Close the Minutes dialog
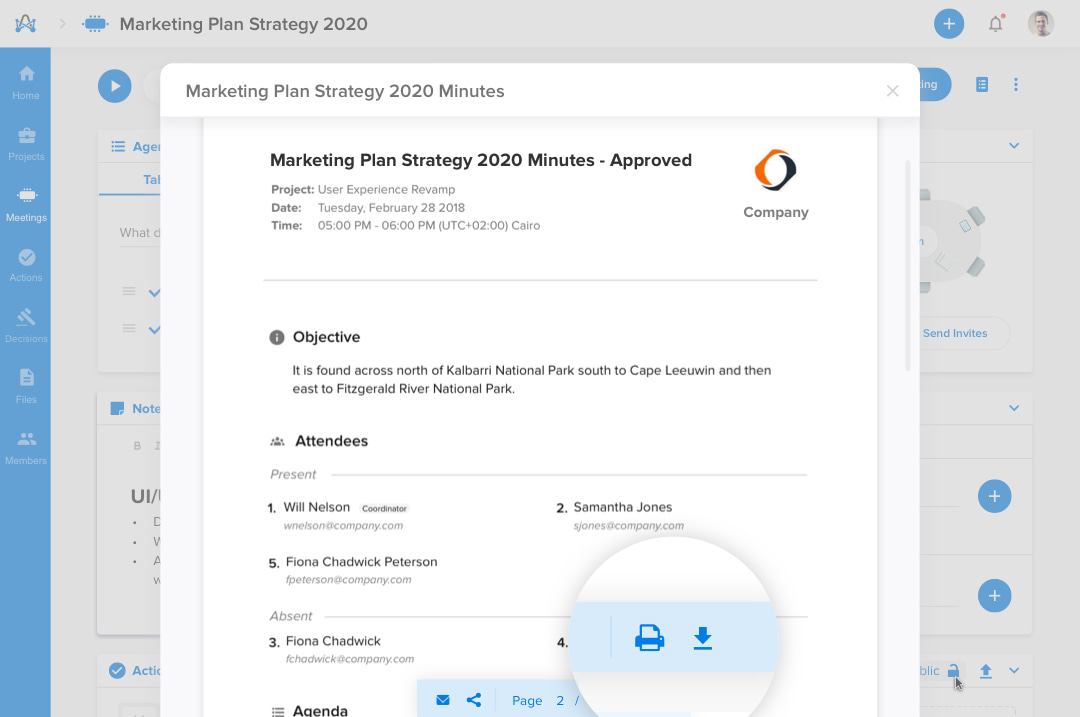Screen dimensions: 1080x717 pyautogui.click(x=893, y=91)
